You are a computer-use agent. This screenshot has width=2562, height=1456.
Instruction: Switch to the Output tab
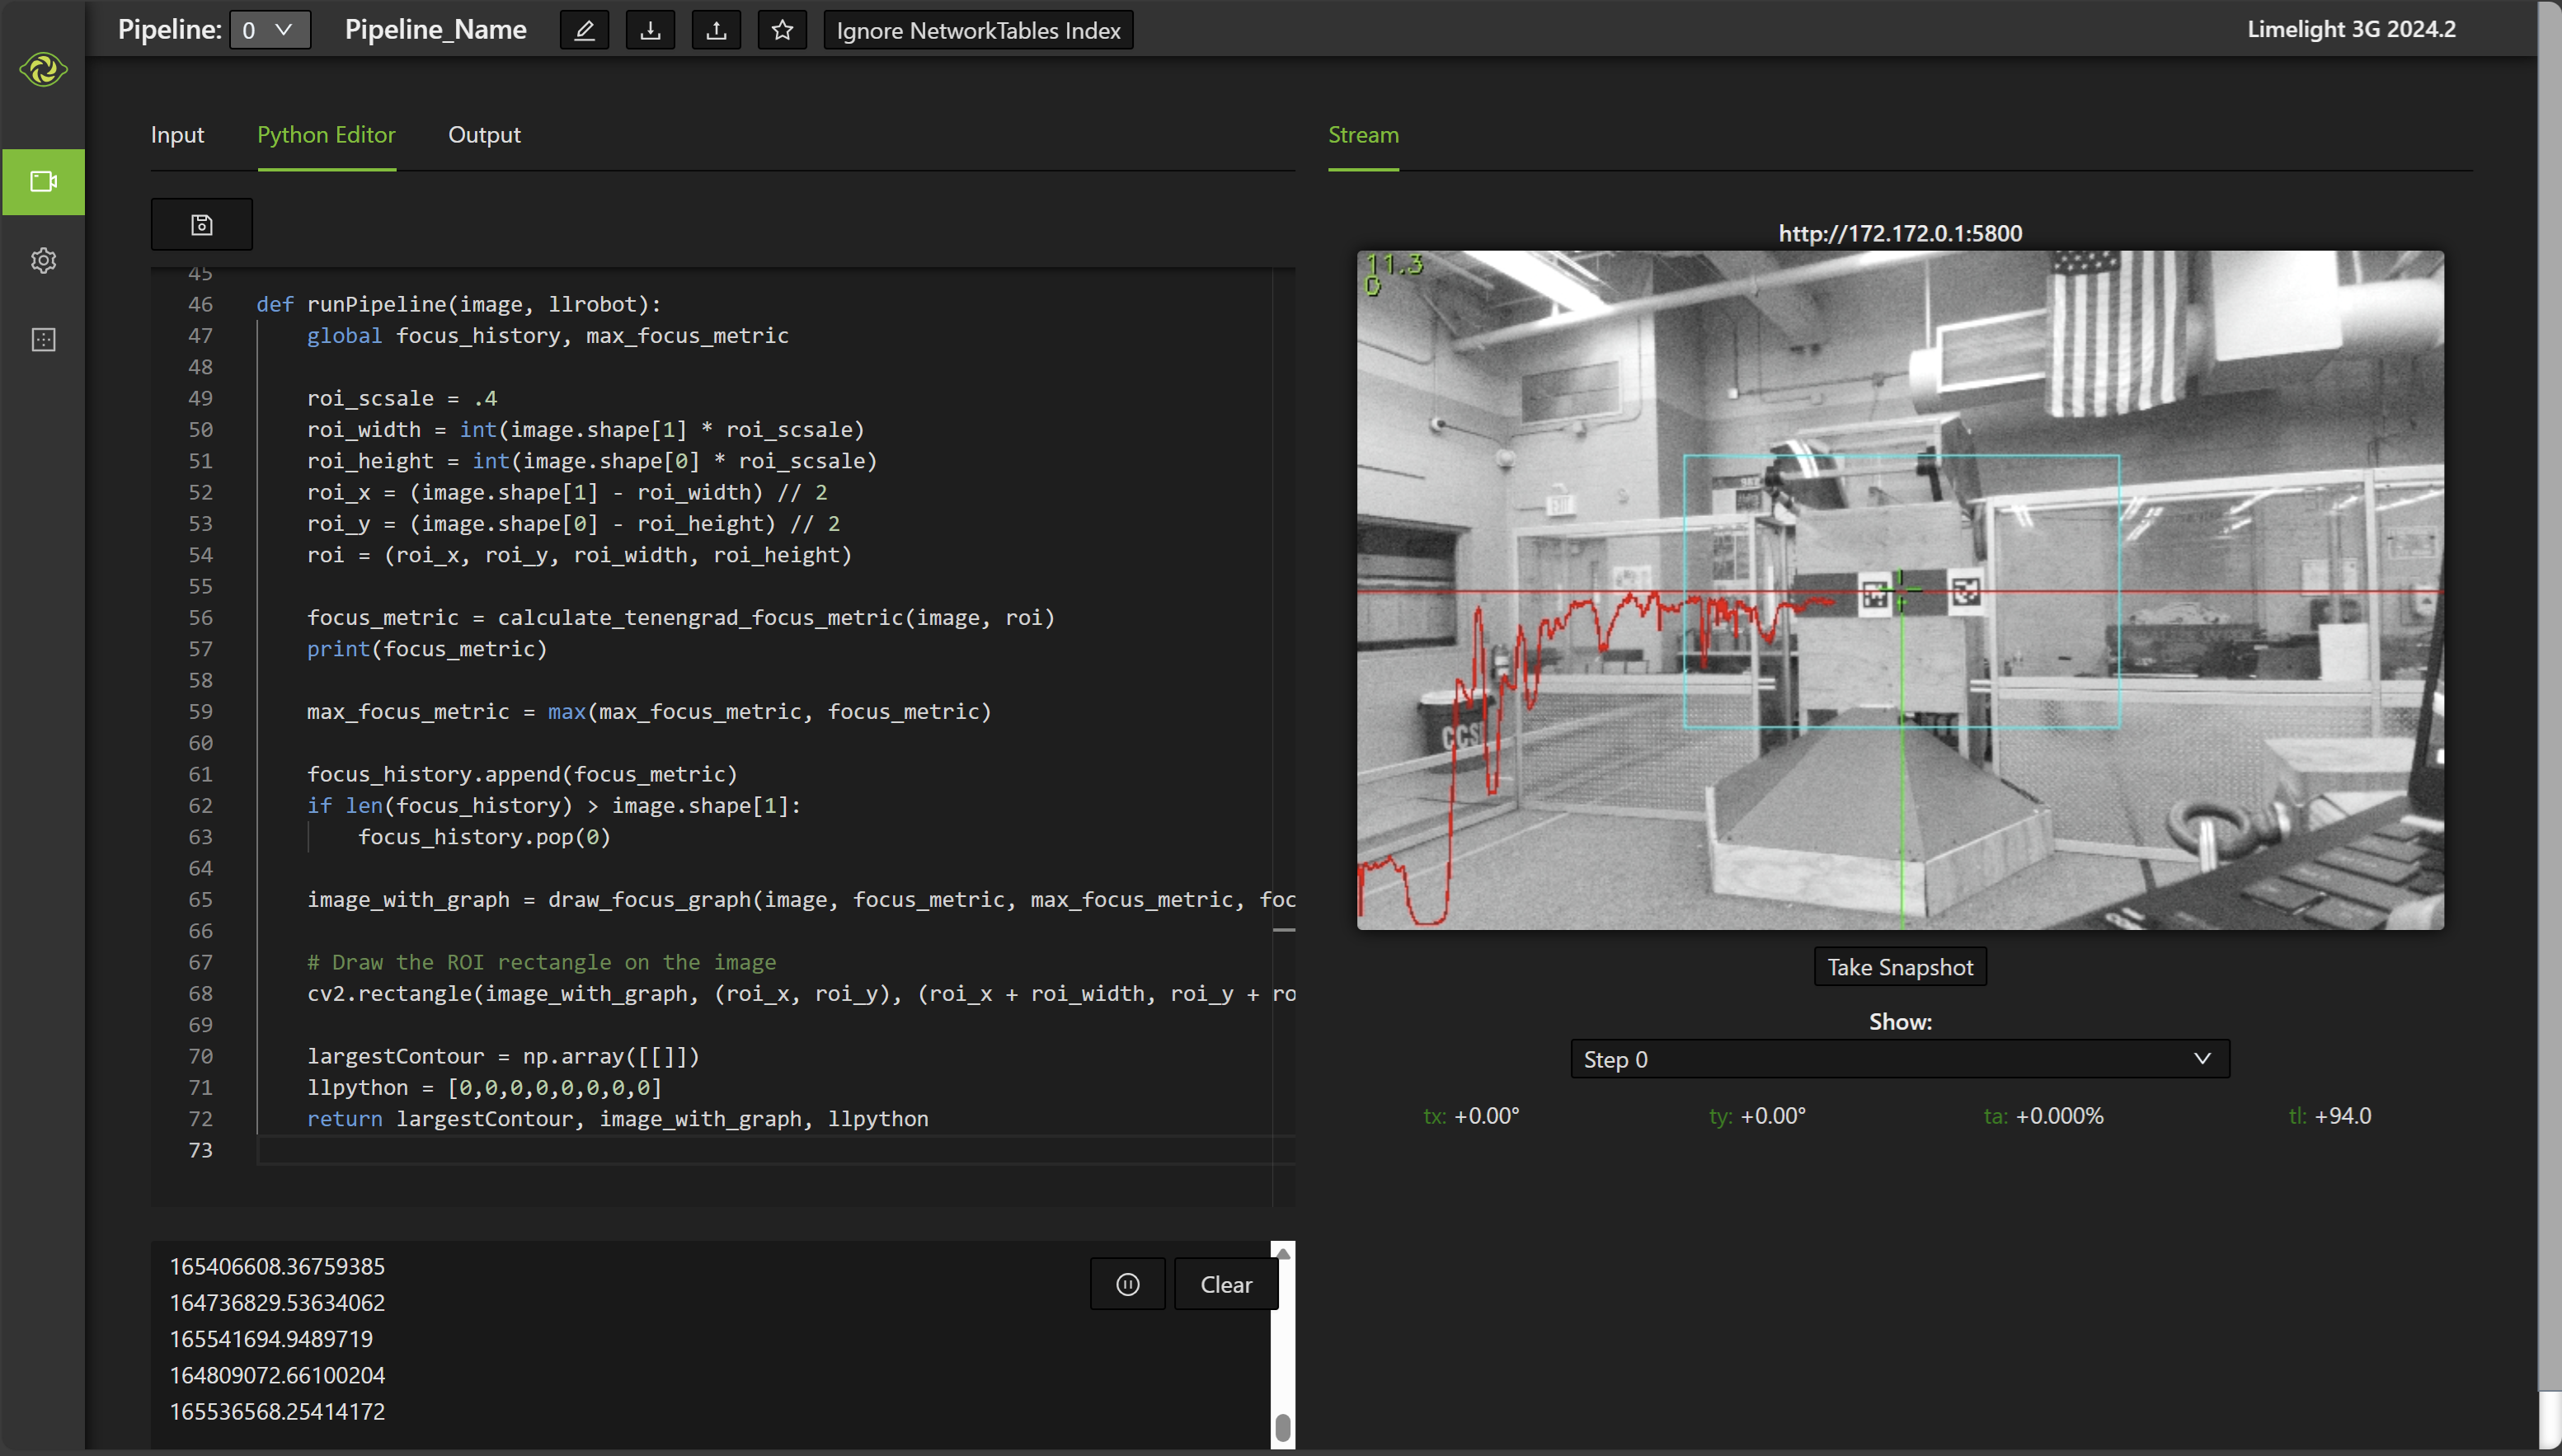click(x=484, y=134)
